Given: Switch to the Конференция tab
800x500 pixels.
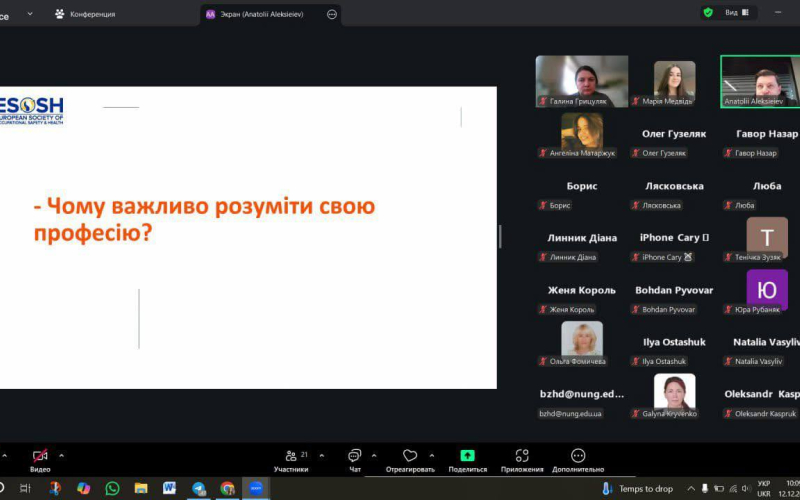Looking at the screenshot, I should coord(85,14).
